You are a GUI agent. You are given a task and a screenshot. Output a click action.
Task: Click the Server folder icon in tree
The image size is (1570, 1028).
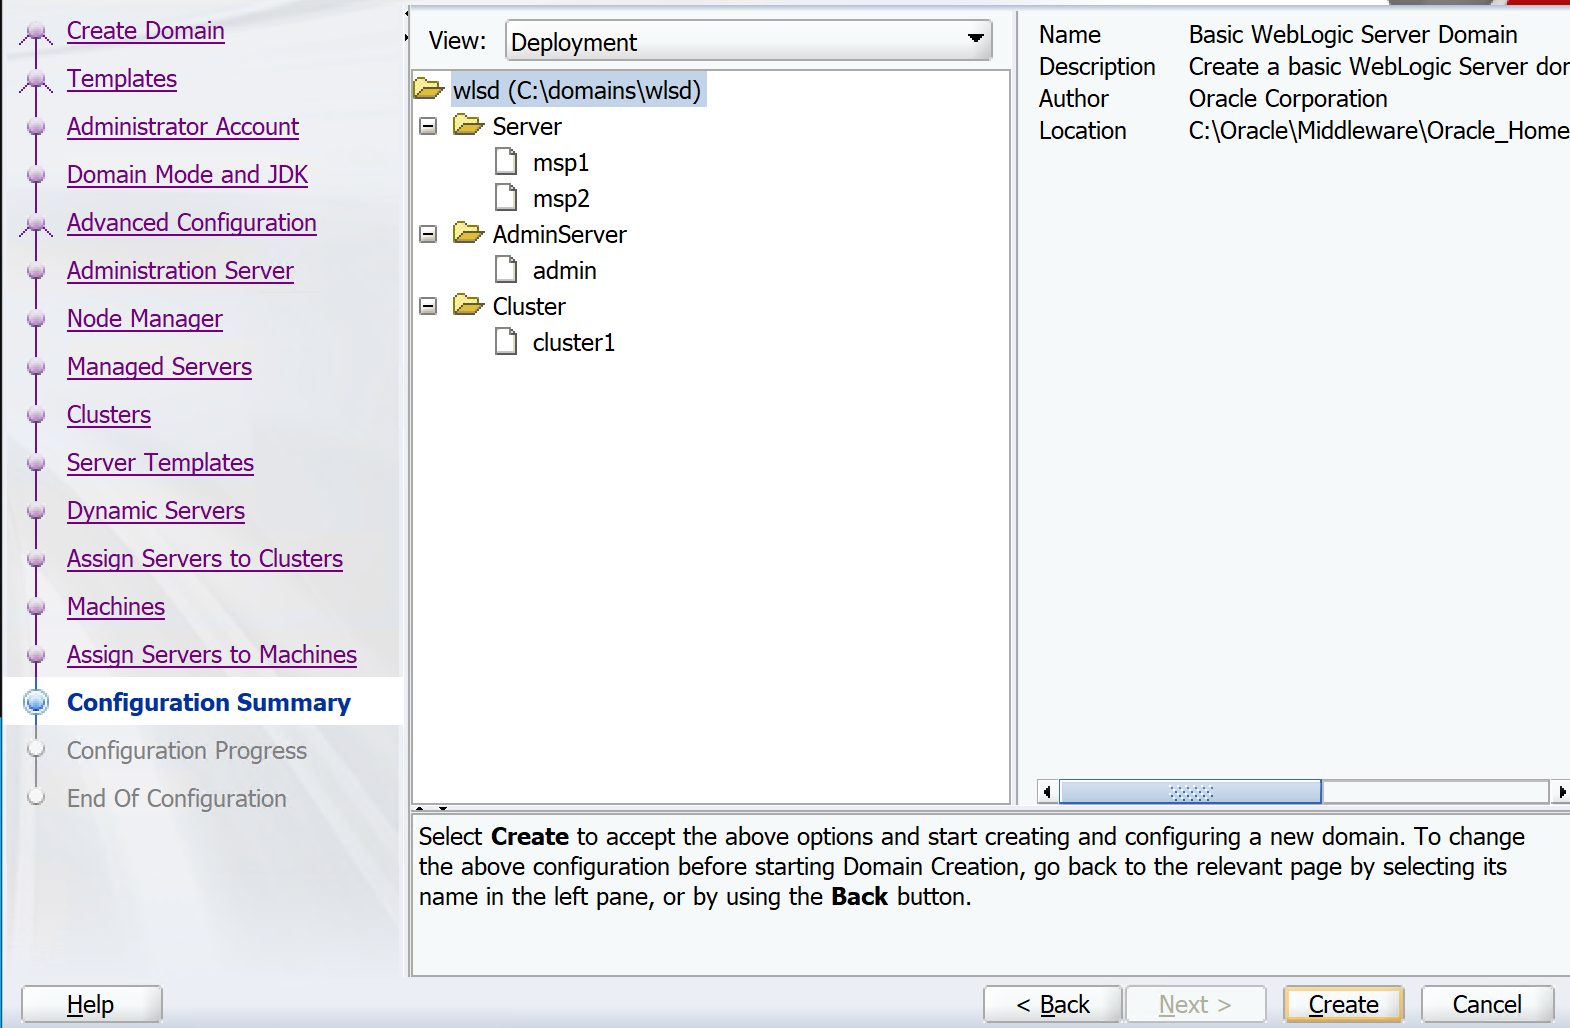[468, 125]
